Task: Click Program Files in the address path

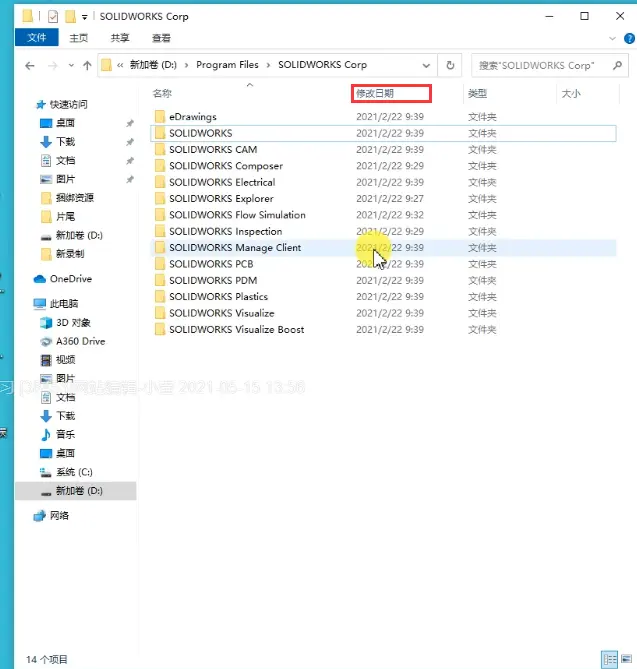Action: pos(227,65)
